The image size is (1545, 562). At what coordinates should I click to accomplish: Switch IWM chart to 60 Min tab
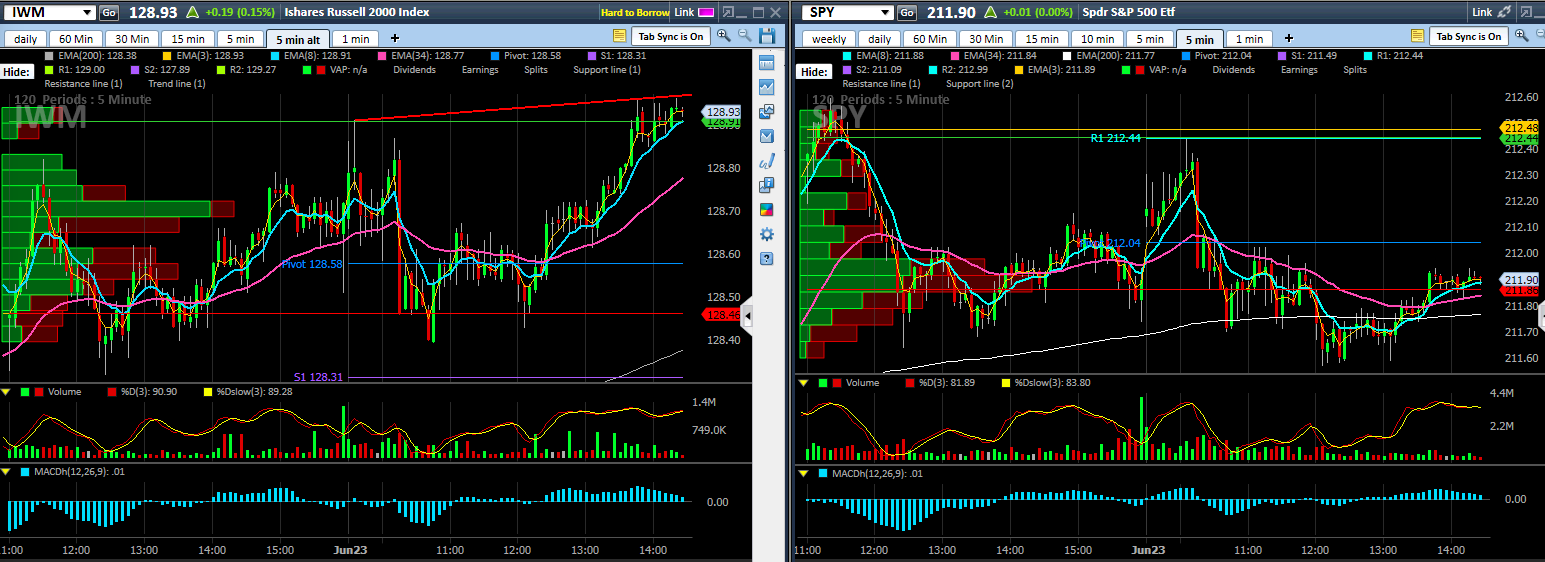(x=77, y=38)
